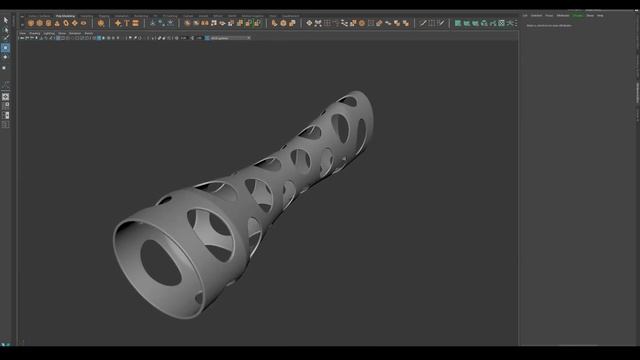Image resolution: width=640 pixels, height=360 pixels.
Task: Open Attribute Editor Focus menu
Action: (x=549, y=16)
